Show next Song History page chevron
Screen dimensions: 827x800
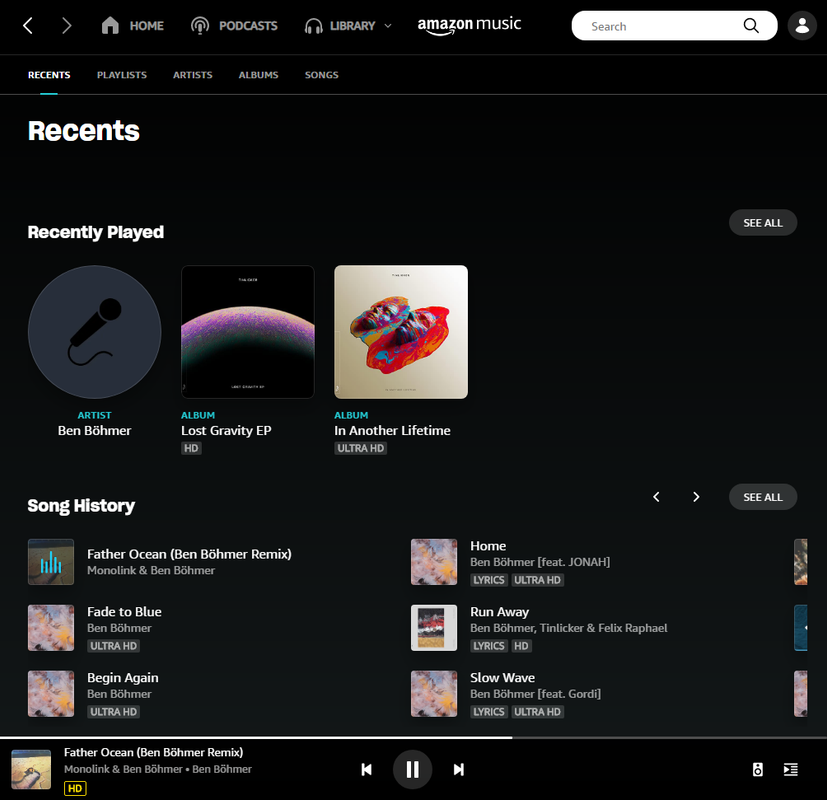[x=696, y=497]
